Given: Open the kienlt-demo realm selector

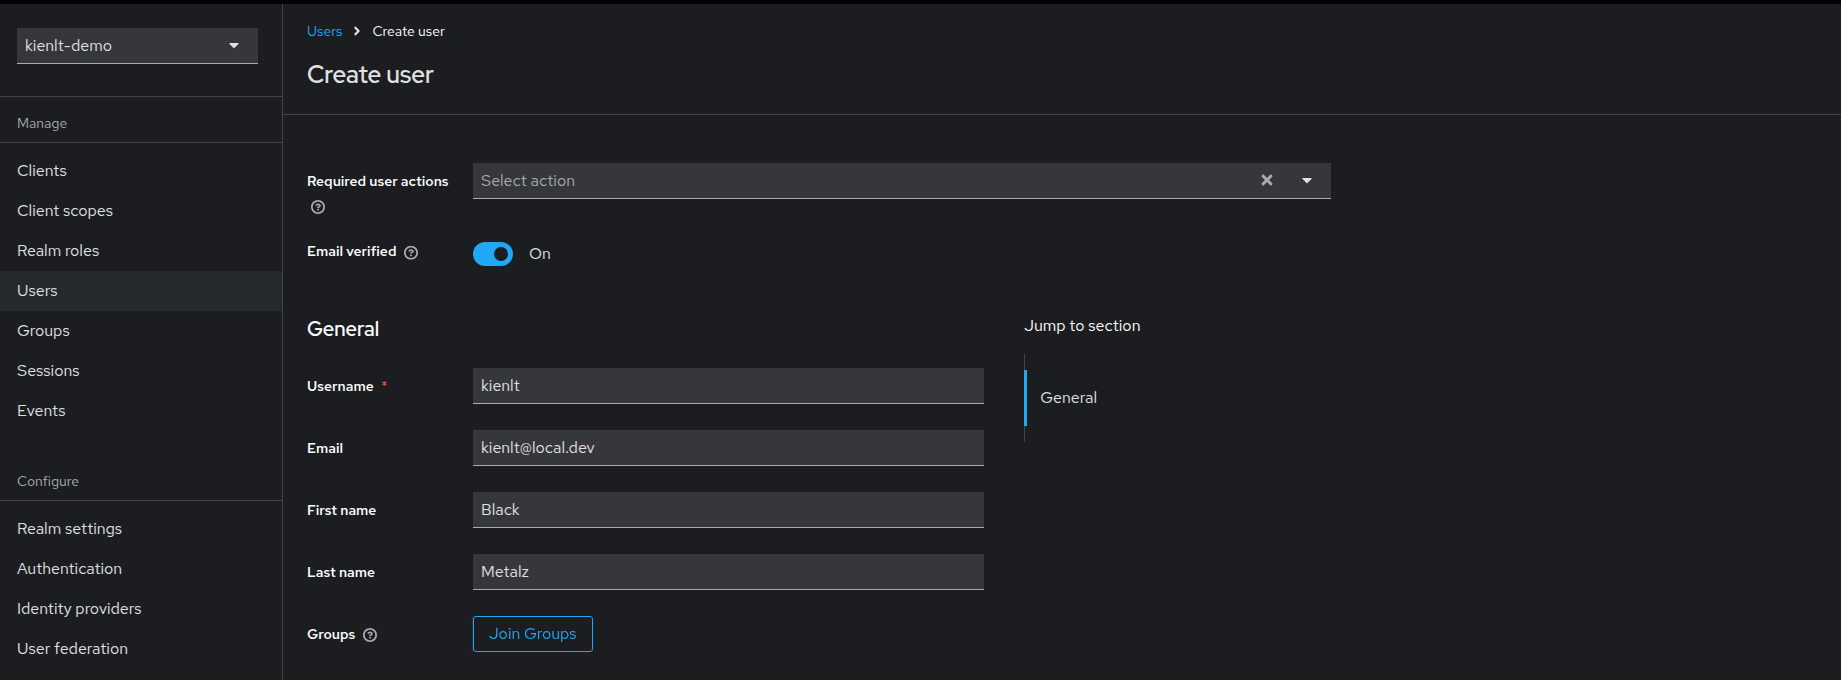Looking at the screenshot, I should (137, 46).
